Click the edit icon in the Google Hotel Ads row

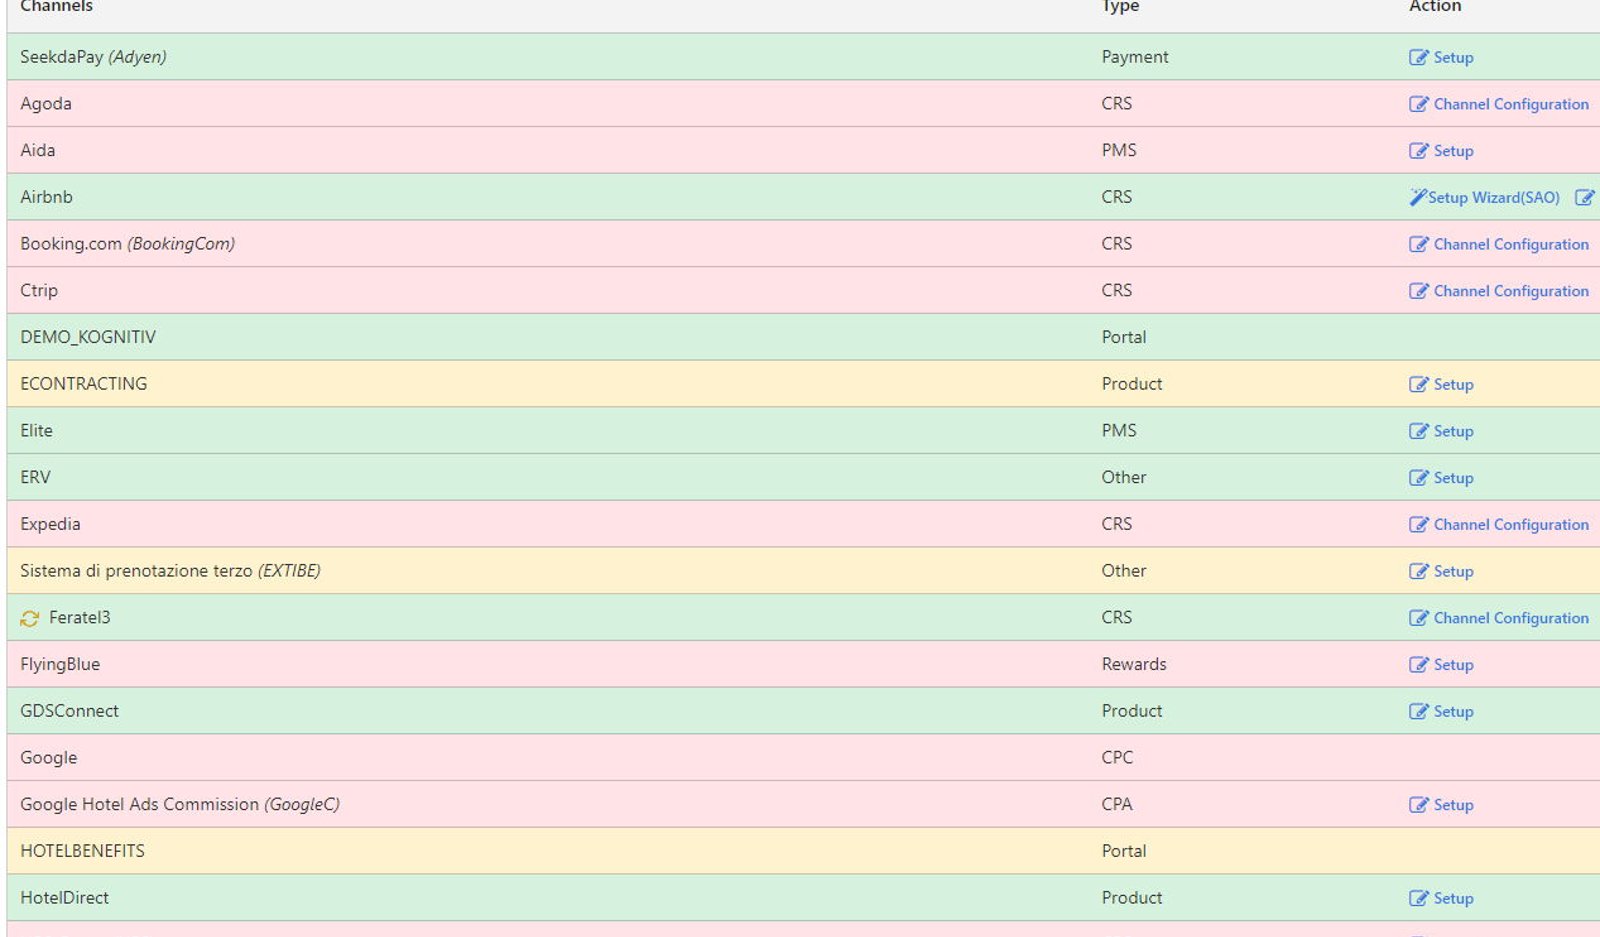pyautogui.click(x=1418, y=805)
